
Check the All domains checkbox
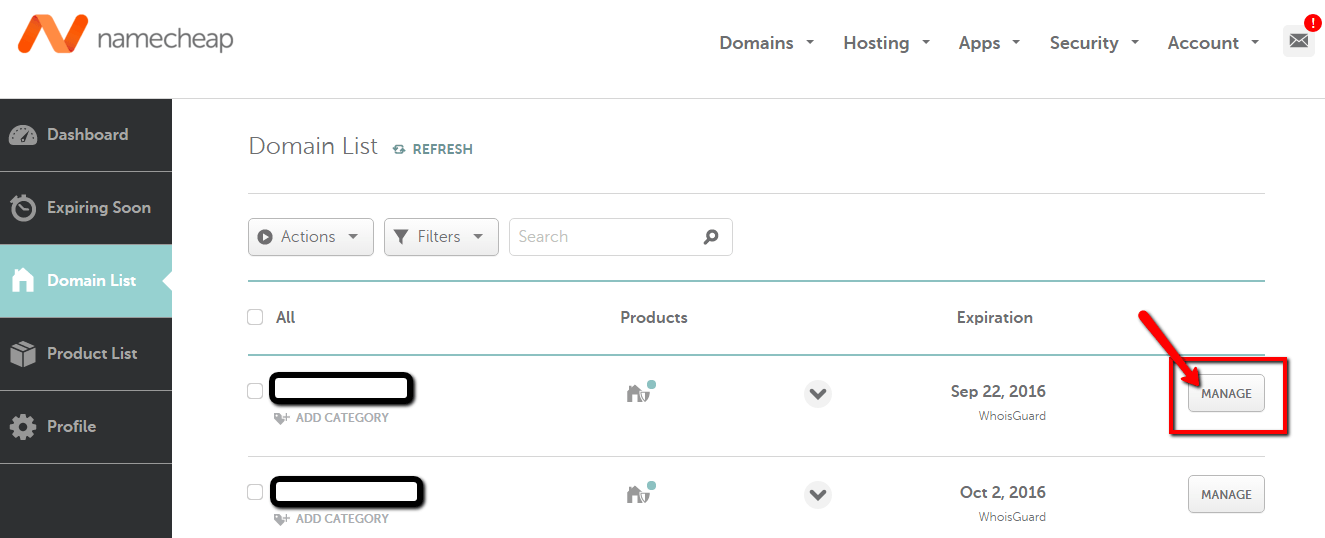point(255,317)
